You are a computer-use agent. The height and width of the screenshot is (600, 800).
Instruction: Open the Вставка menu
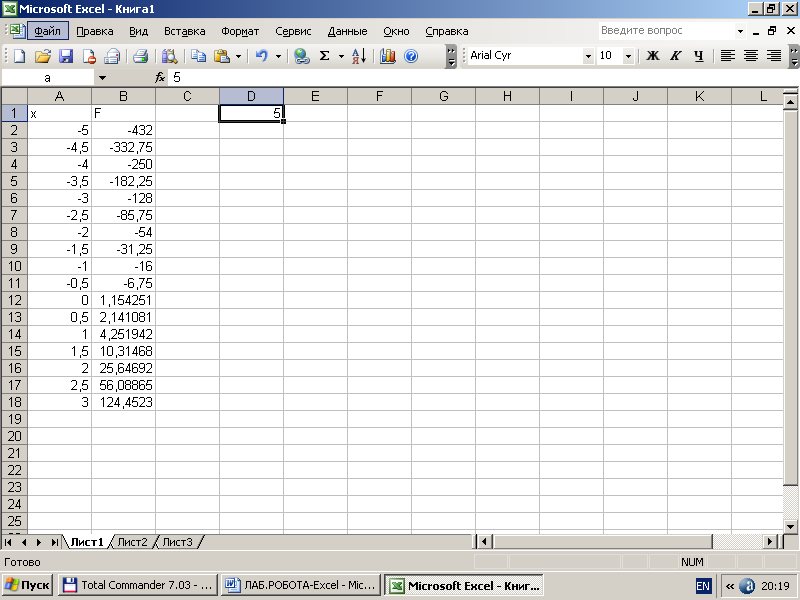[x=185, y=31]
